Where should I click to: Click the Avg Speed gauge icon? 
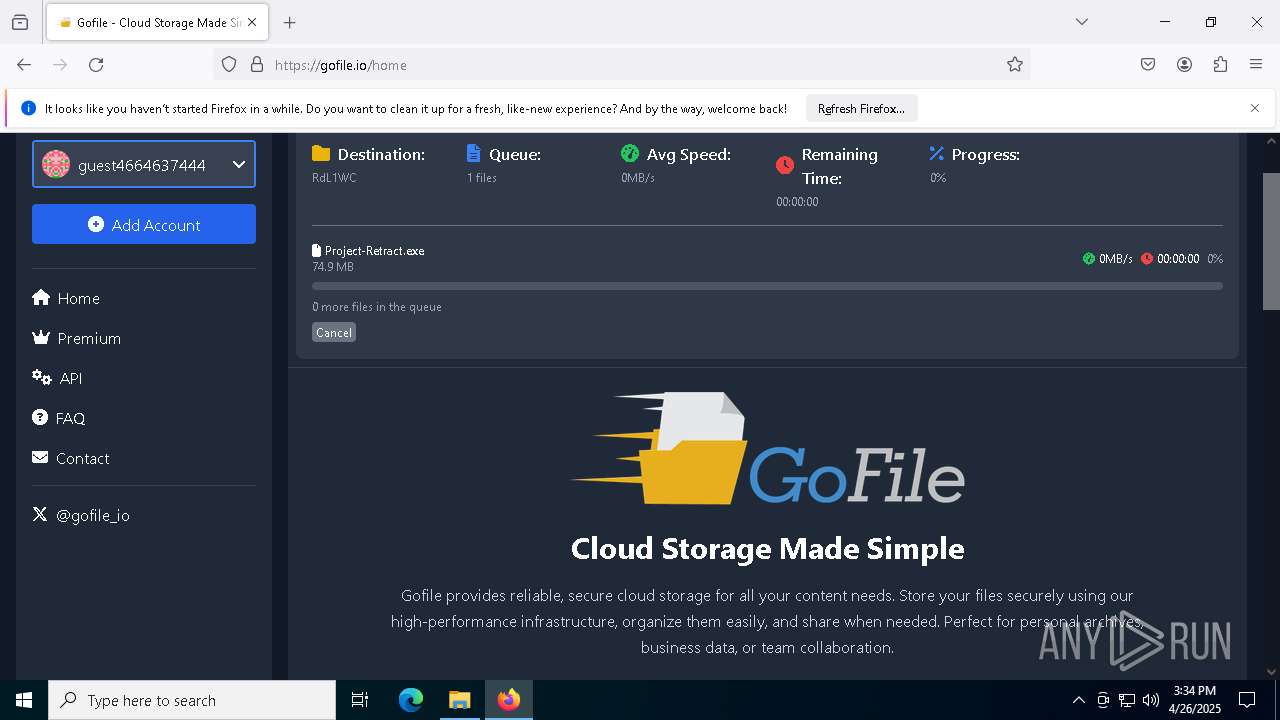630,153
